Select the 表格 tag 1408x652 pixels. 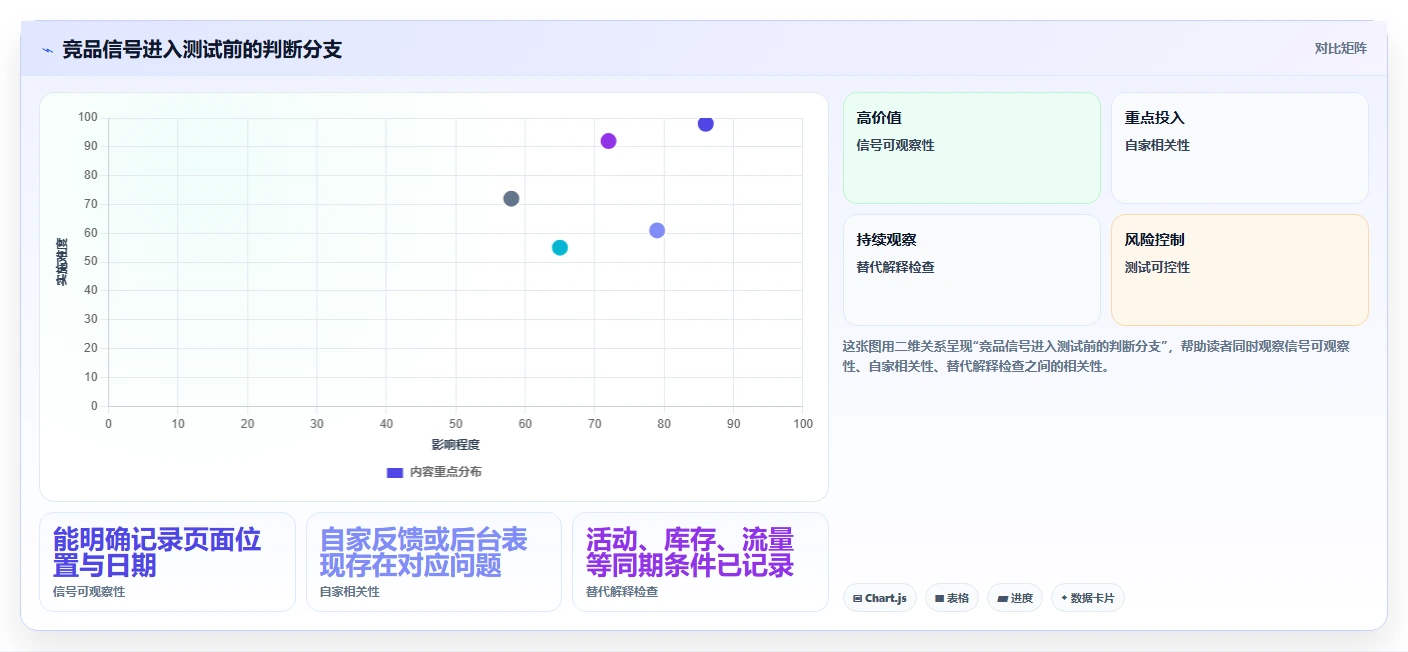click(952, 598)
